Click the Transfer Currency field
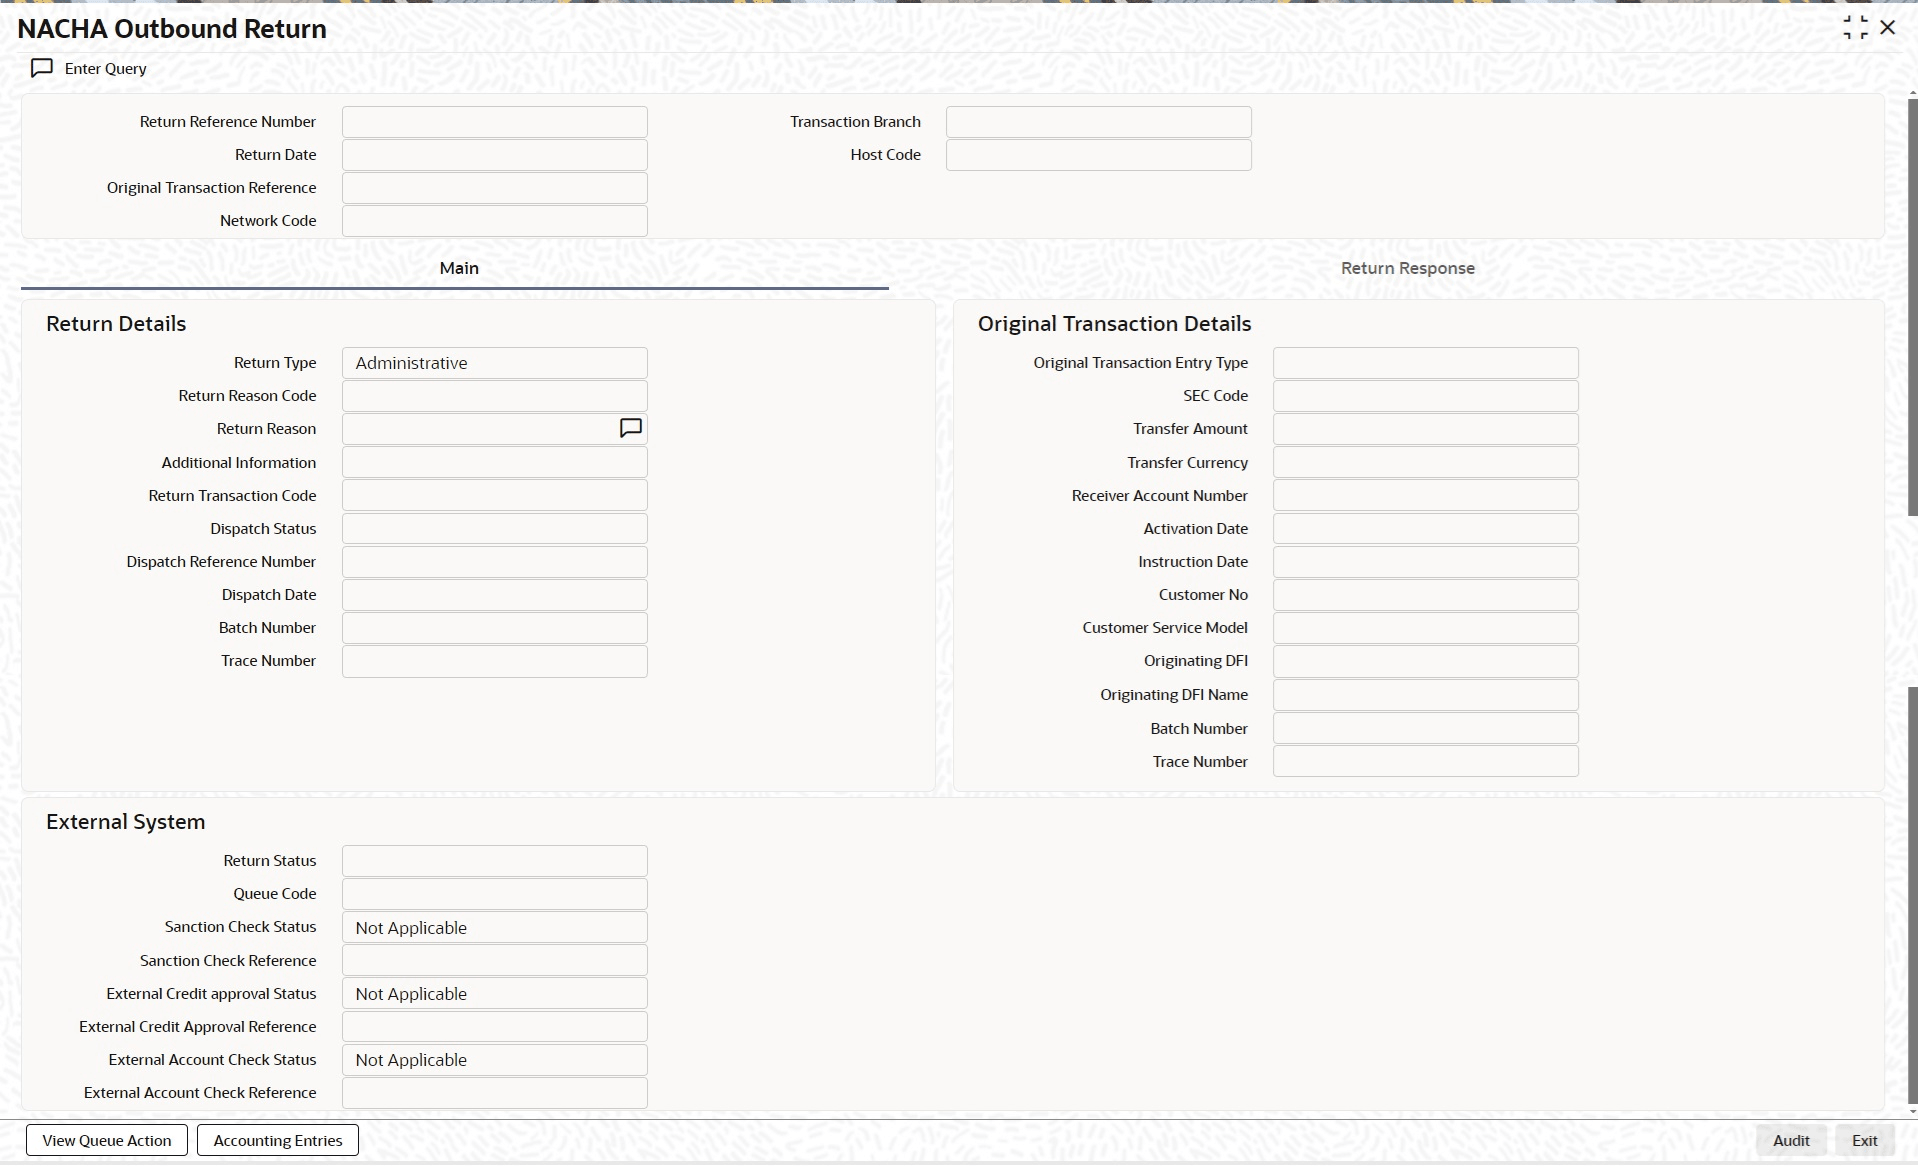The height and width of the screenshot is (1166, 1918). tap(1426, 462)
